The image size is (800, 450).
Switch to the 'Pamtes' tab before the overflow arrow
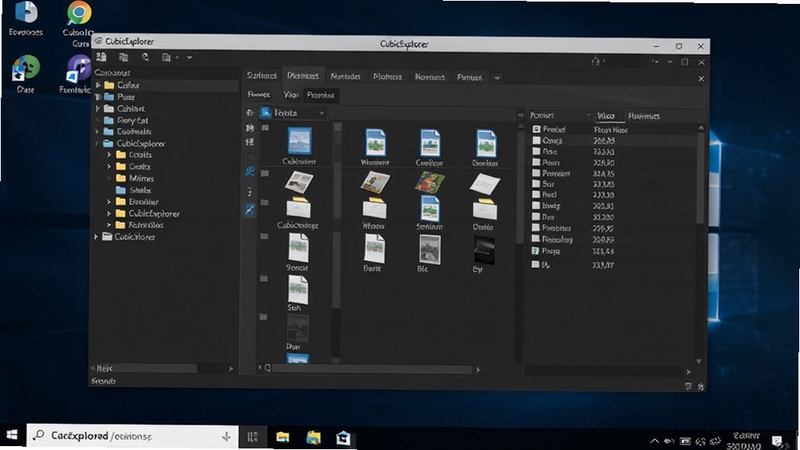click(x=469, y=78)
